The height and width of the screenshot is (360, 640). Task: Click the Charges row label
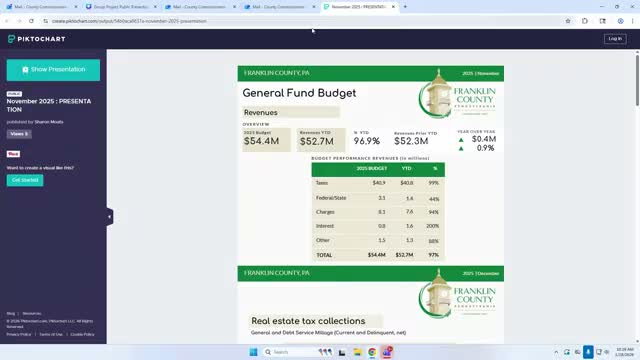[325, 212]
